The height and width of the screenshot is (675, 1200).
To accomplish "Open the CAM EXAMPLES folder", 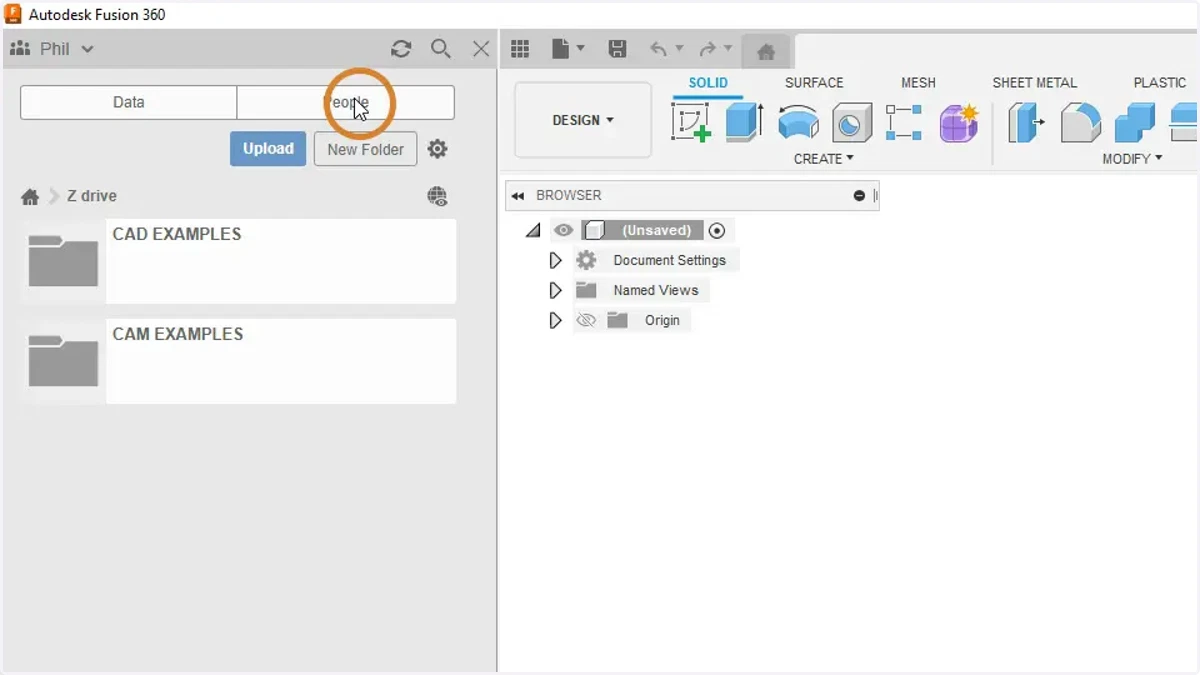I will point(238,361).
